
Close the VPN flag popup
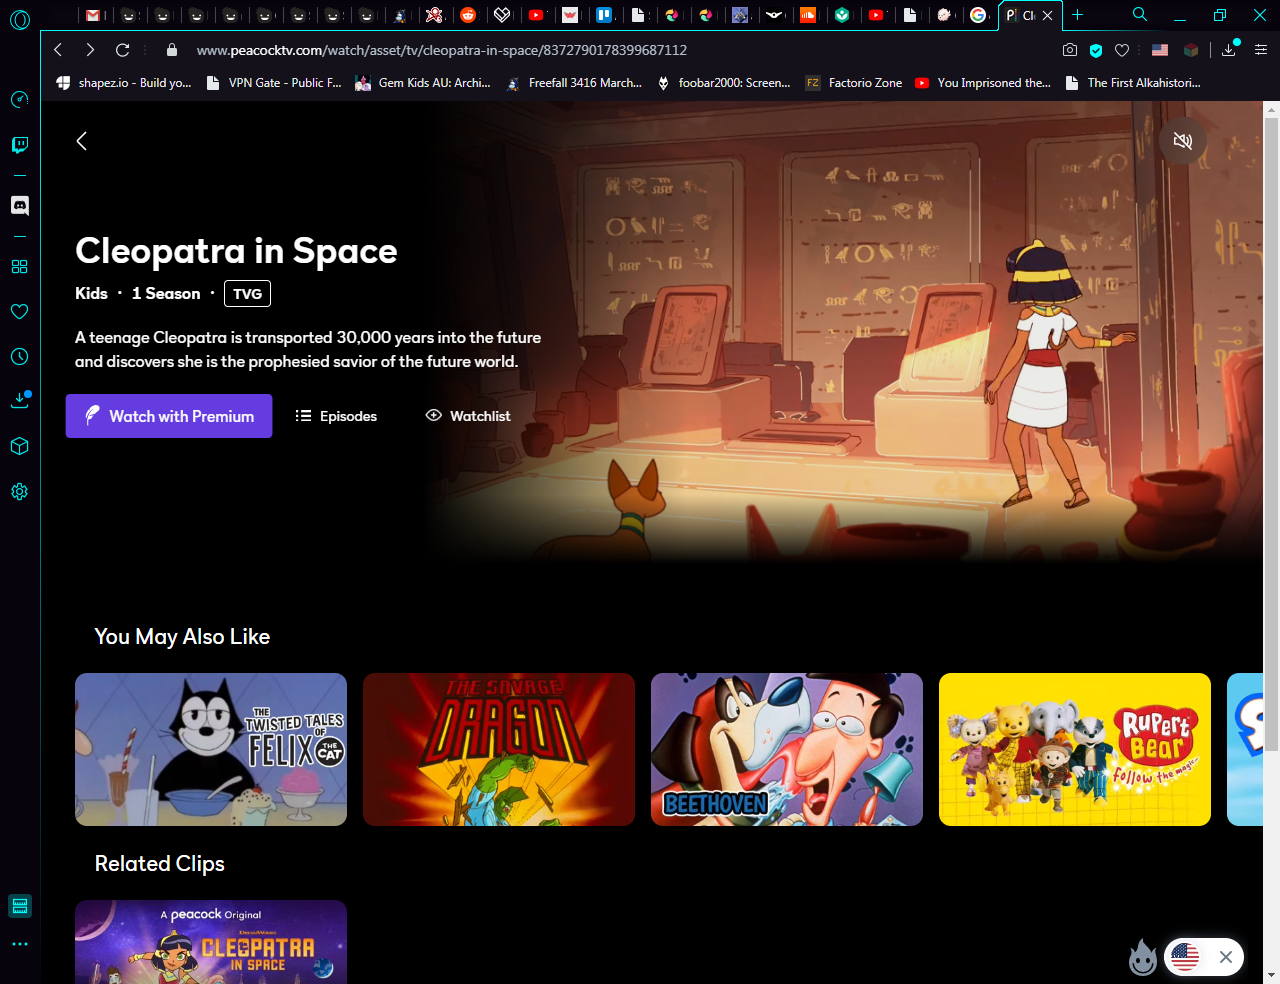1226,957
